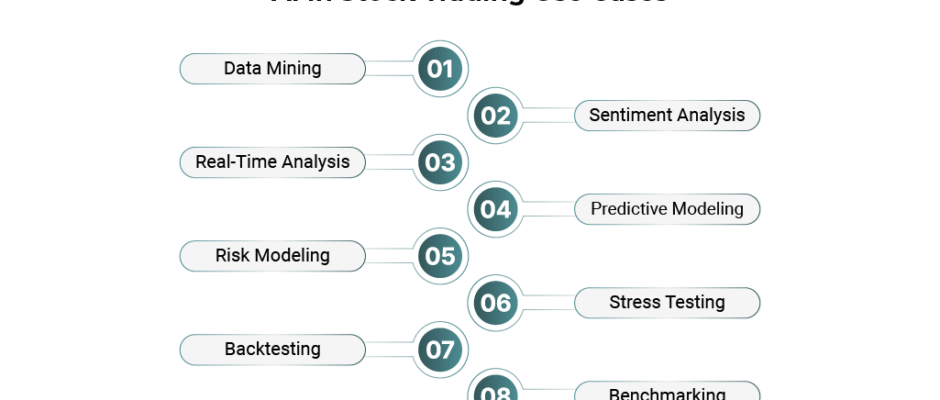Click the 02 numbered circle badge
Image resolution: width=940 pixels, height=400 pixels.
(495, 116)
